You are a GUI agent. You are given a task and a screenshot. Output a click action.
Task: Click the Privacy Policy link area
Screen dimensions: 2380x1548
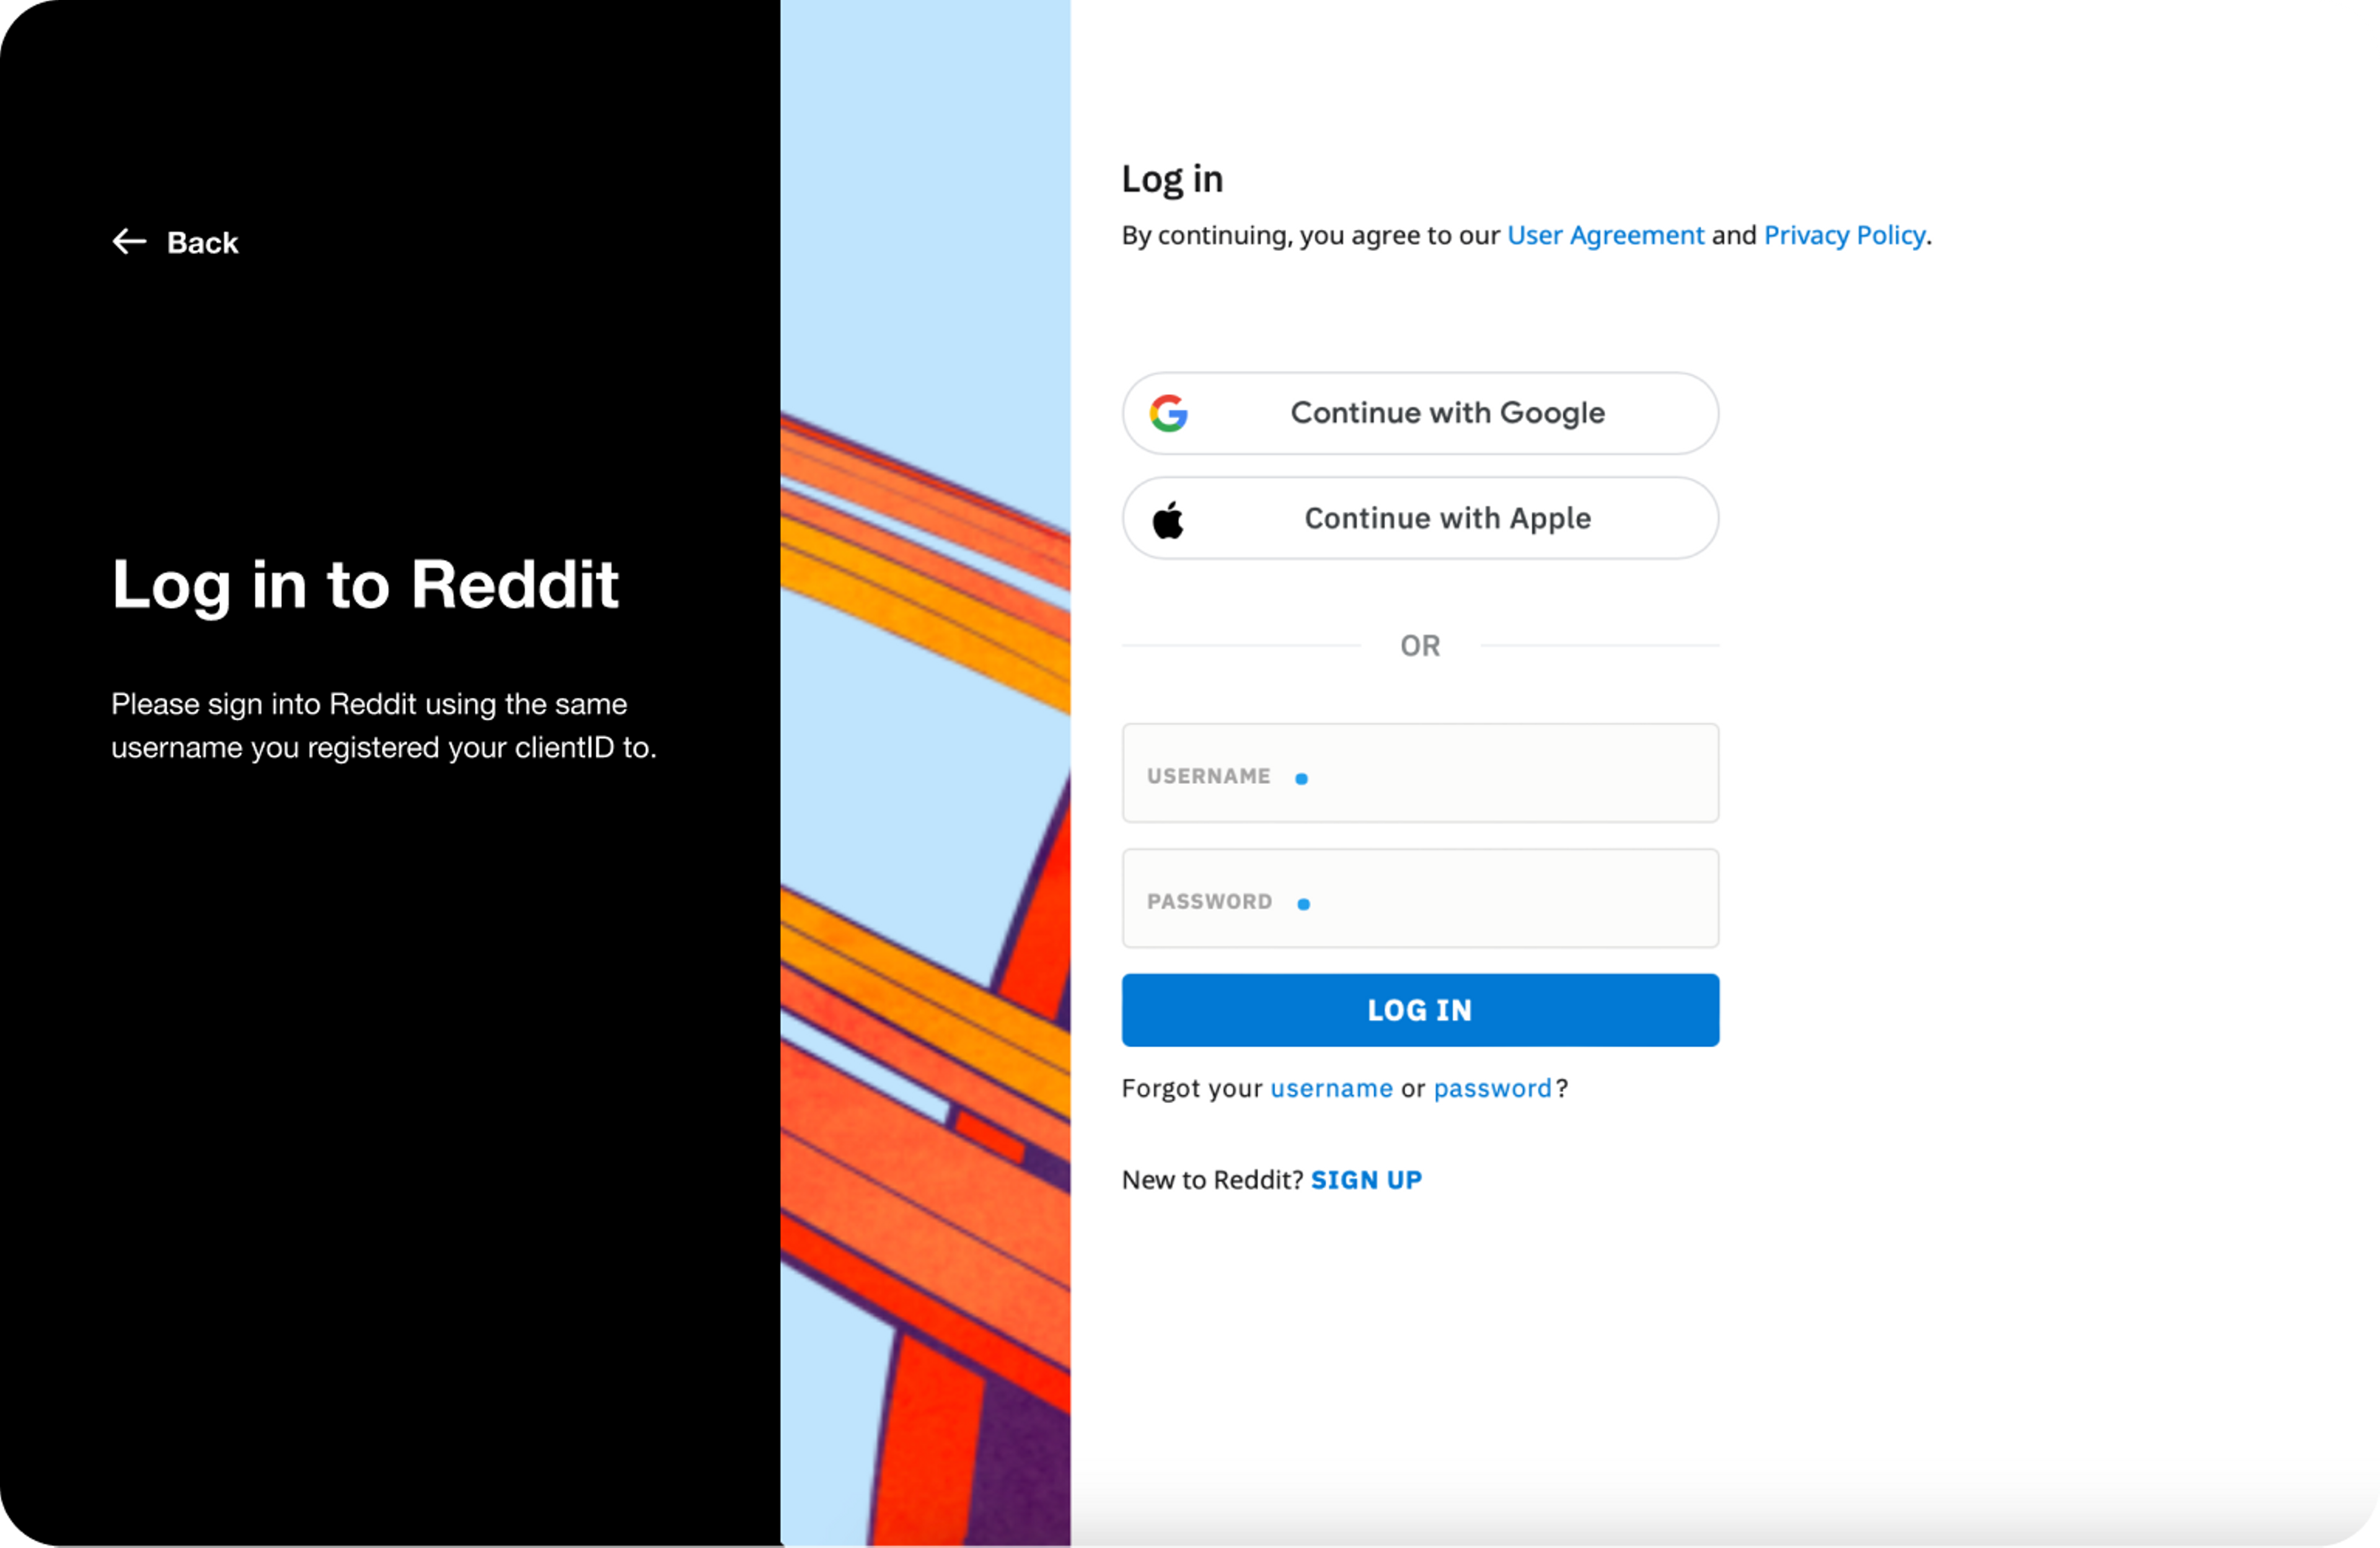(x=1844, y=234)
